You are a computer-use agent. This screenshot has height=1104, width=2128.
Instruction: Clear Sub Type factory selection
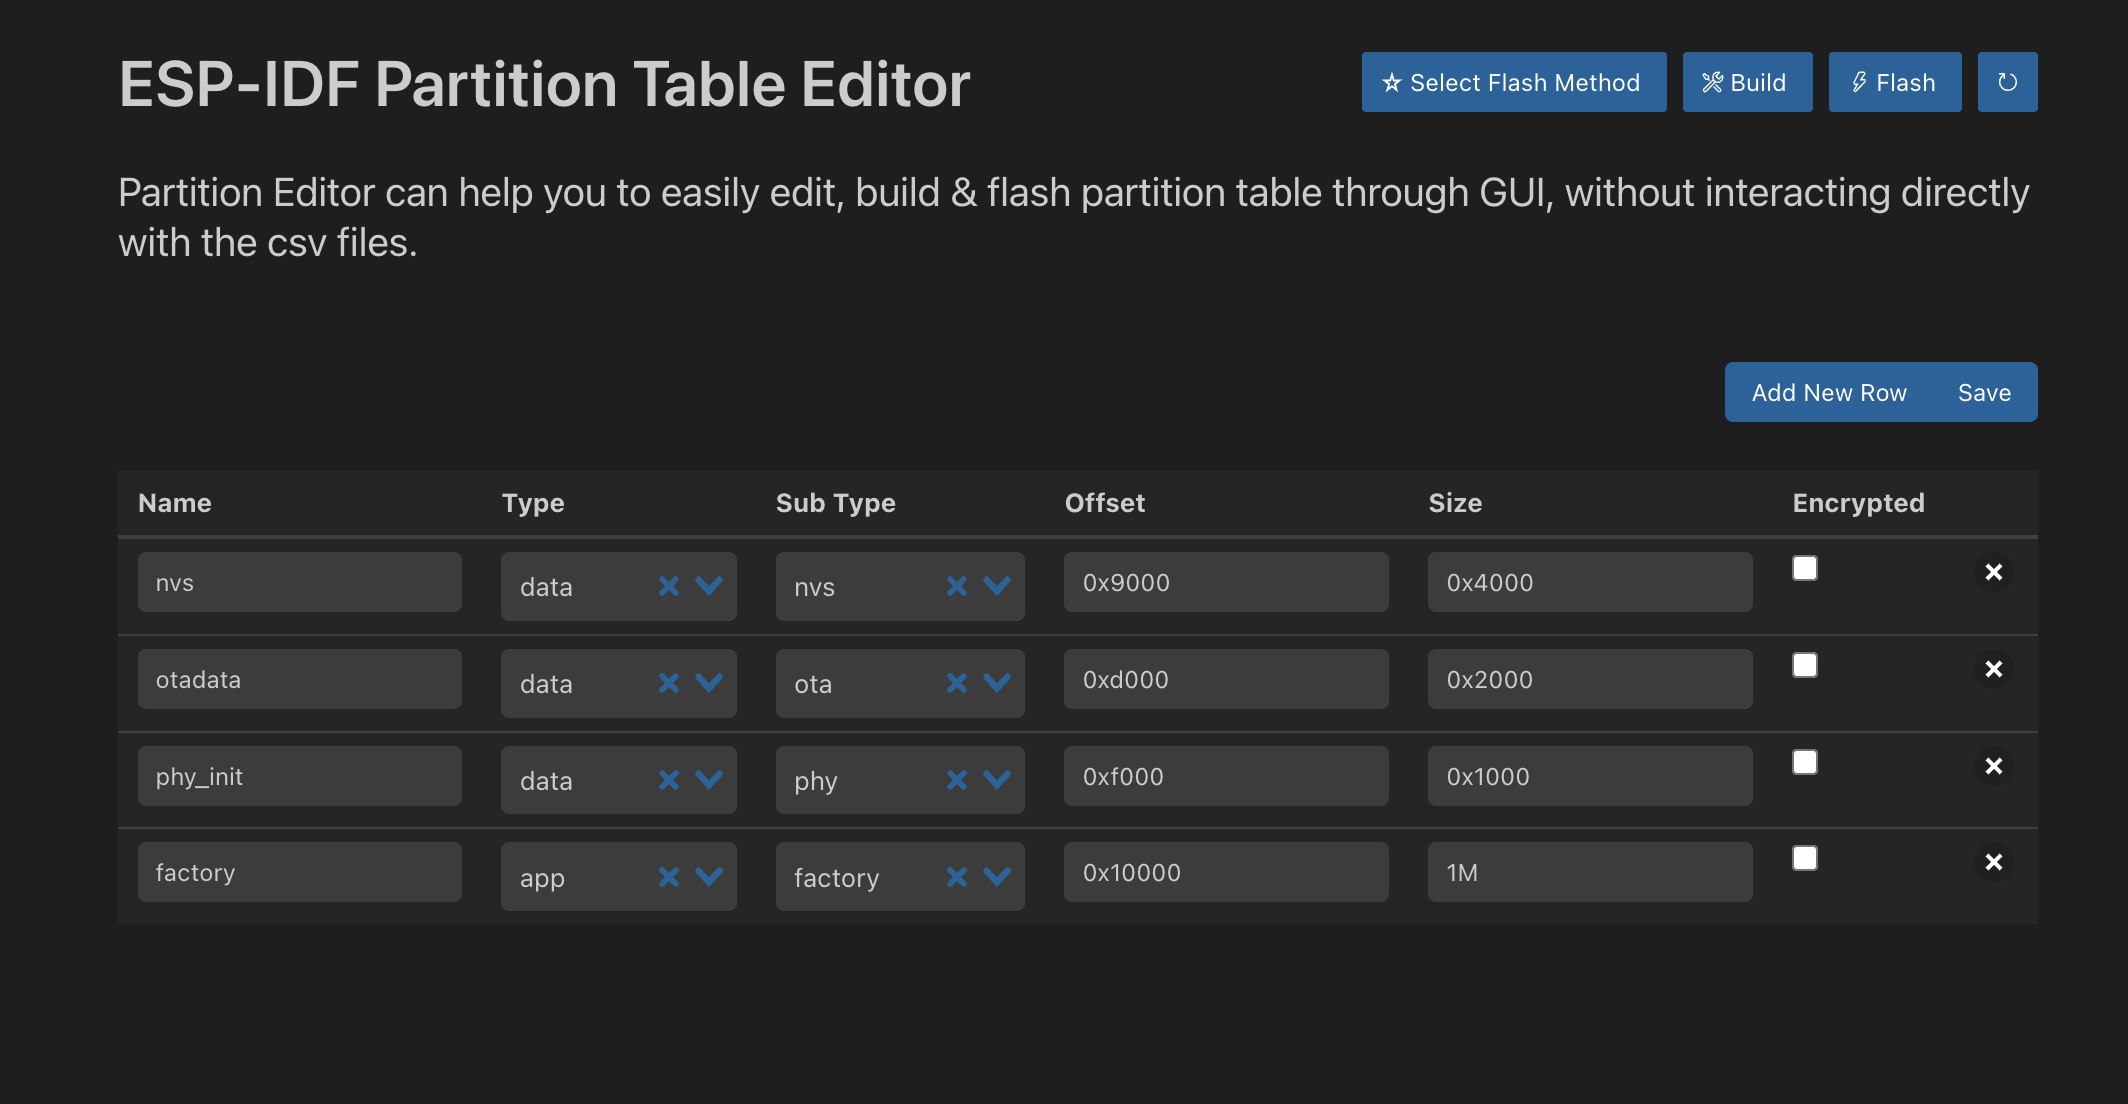pyautogui.click(x=957, y=877)
